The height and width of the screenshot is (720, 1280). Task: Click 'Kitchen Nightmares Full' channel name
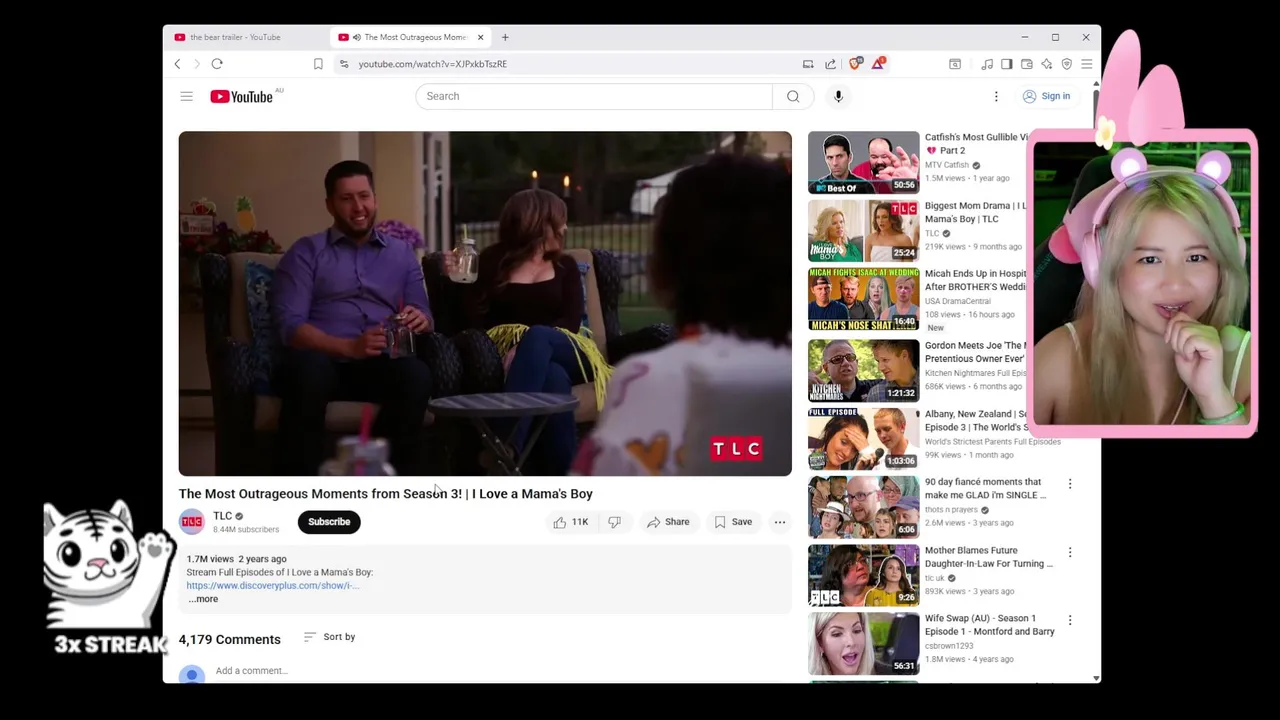coord(975,373)
